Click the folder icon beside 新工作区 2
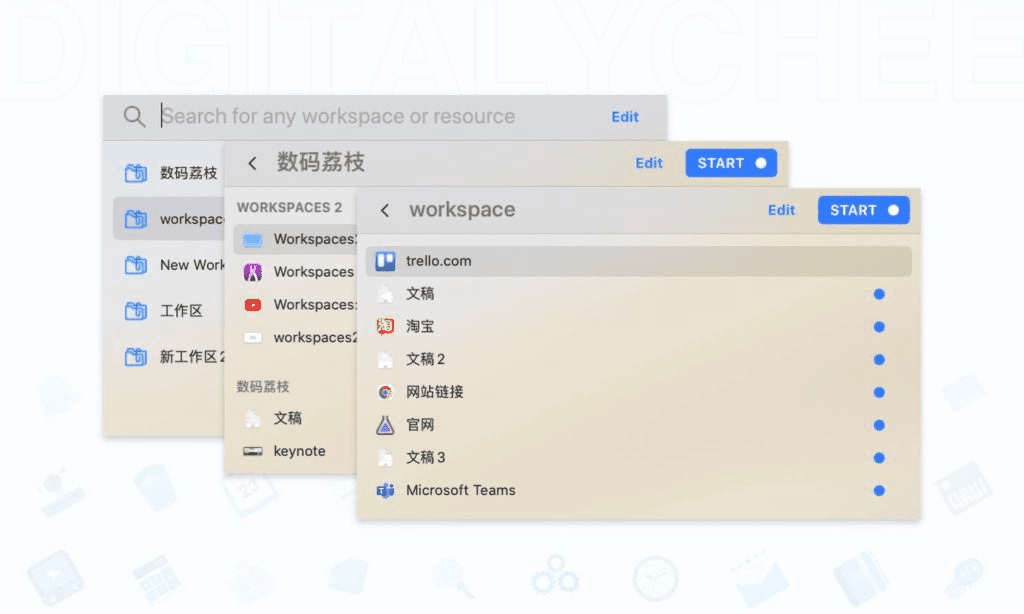Viewport: 1024px width, 614px height. [x=135, y=358]
